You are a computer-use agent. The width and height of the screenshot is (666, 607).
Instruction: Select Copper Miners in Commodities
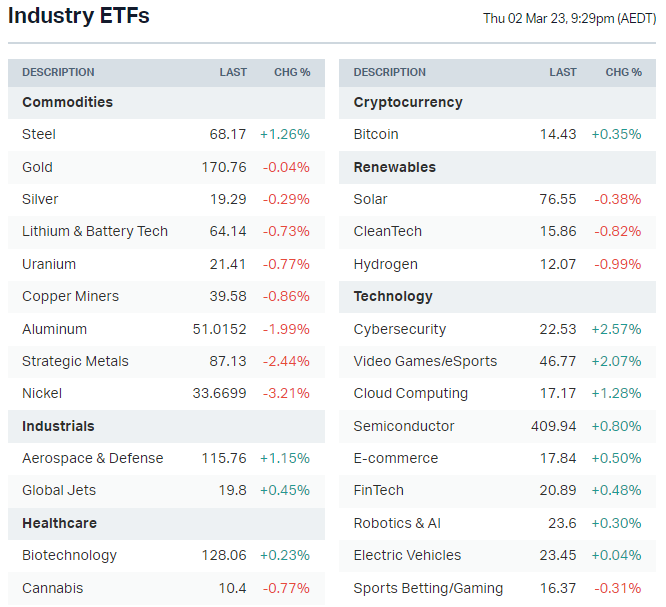70,296
